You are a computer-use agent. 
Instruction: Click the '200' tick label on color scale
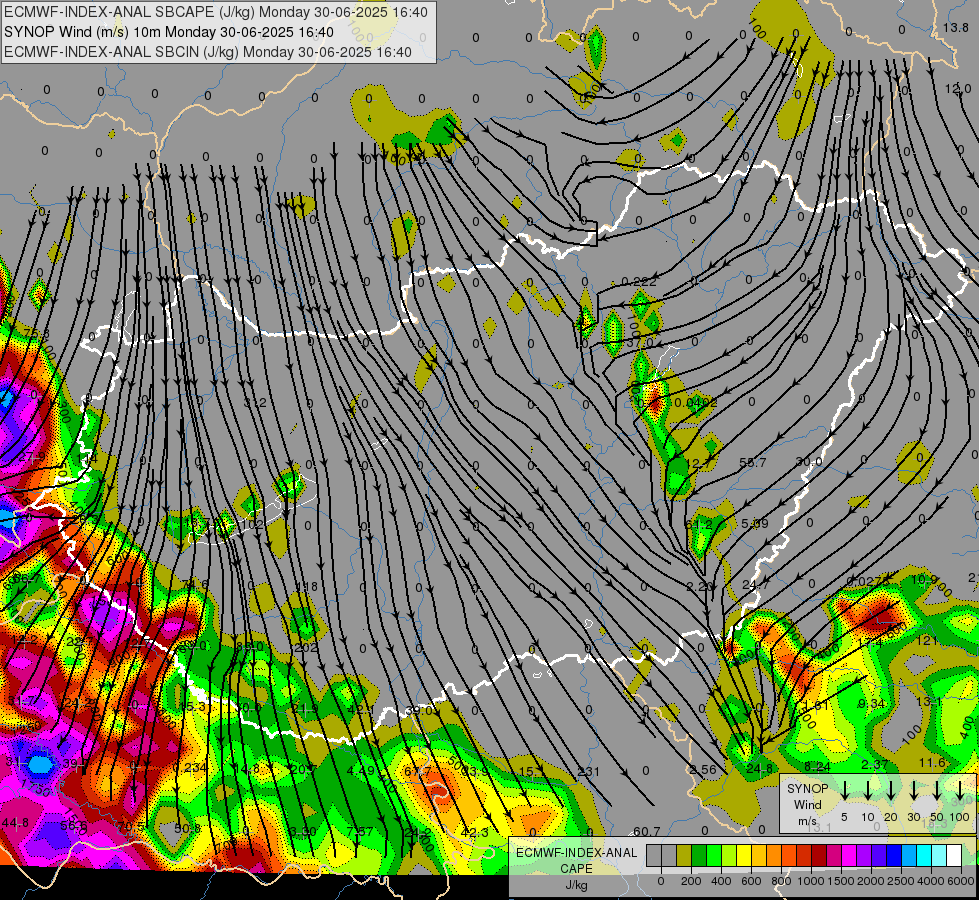click(691, 881)
